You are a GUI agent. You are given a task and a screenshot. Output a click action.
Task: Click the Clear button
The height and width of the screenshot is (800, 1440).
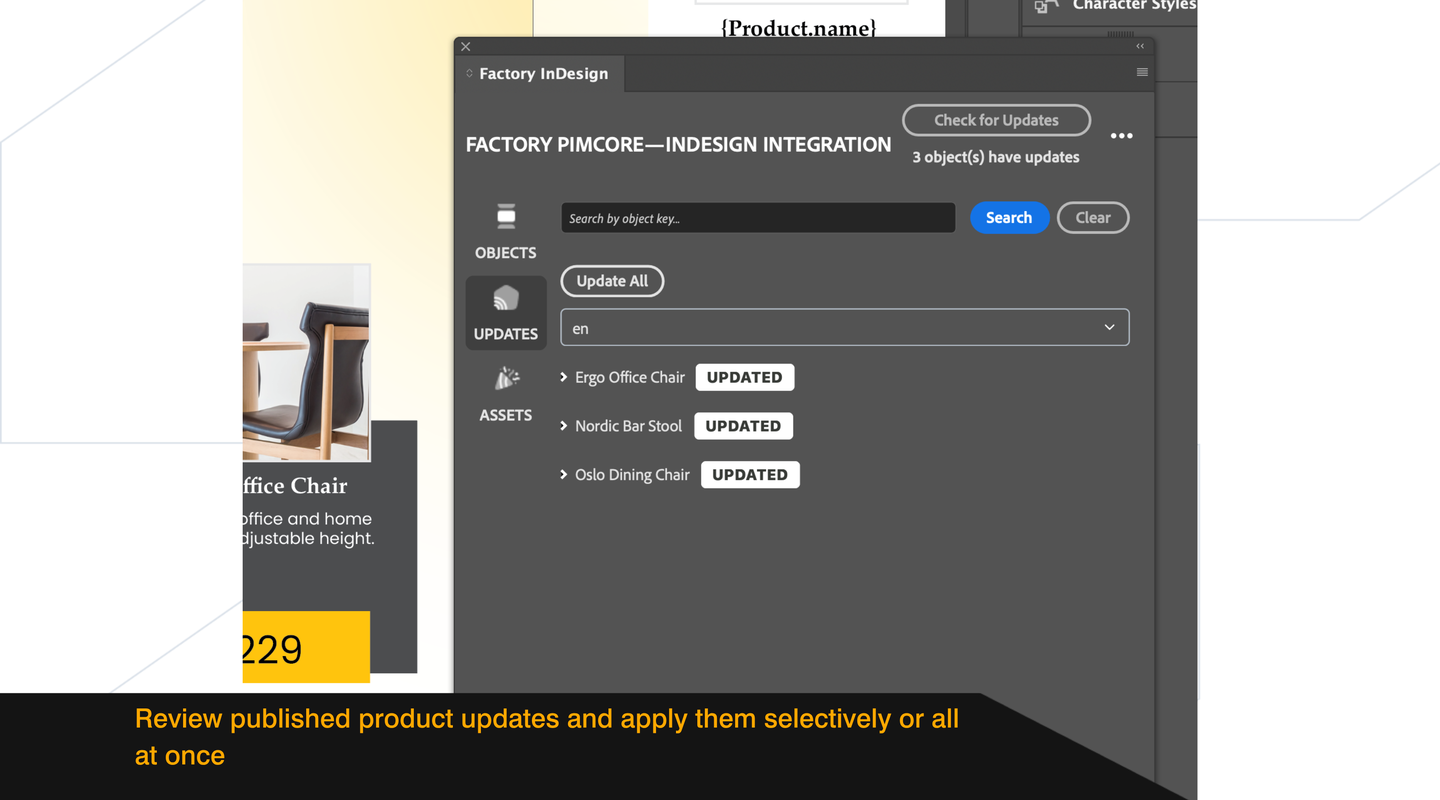click(x=1093, y=218)
